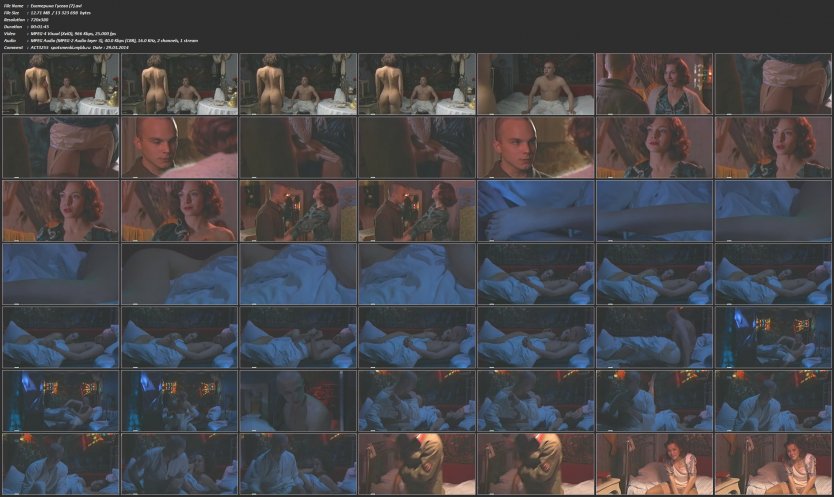834x497 pixels.
Task: Select the Duration text line
Action: [48, 27]
